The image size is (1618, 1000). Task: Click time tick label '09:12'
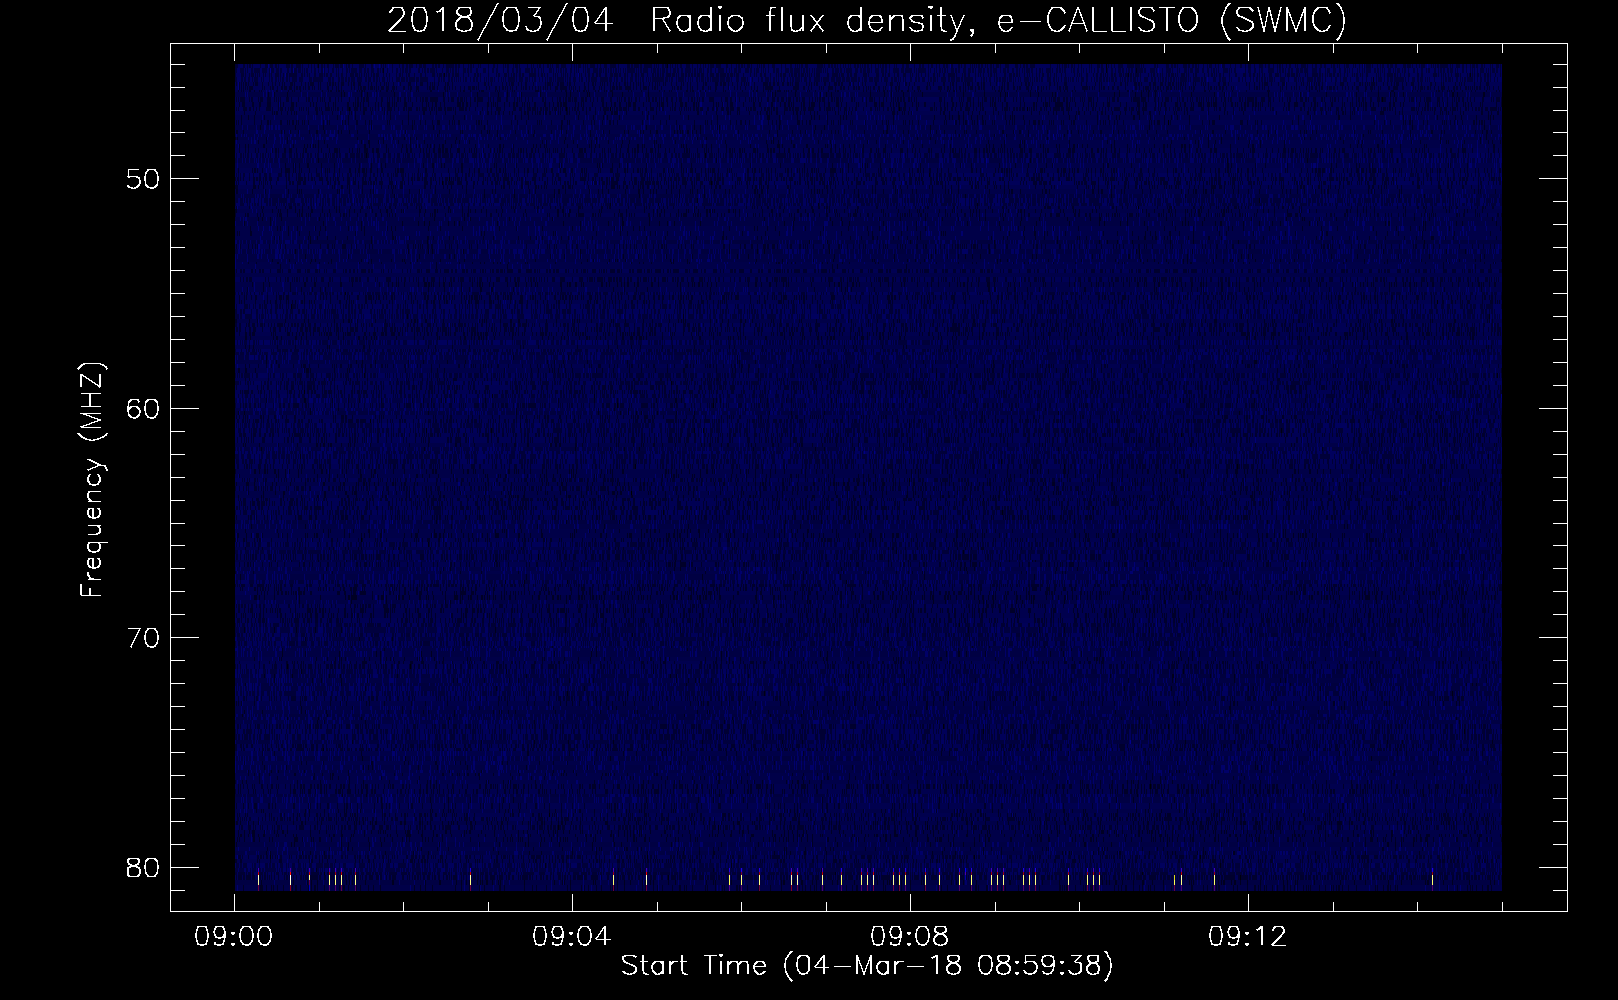(1248, 937)
